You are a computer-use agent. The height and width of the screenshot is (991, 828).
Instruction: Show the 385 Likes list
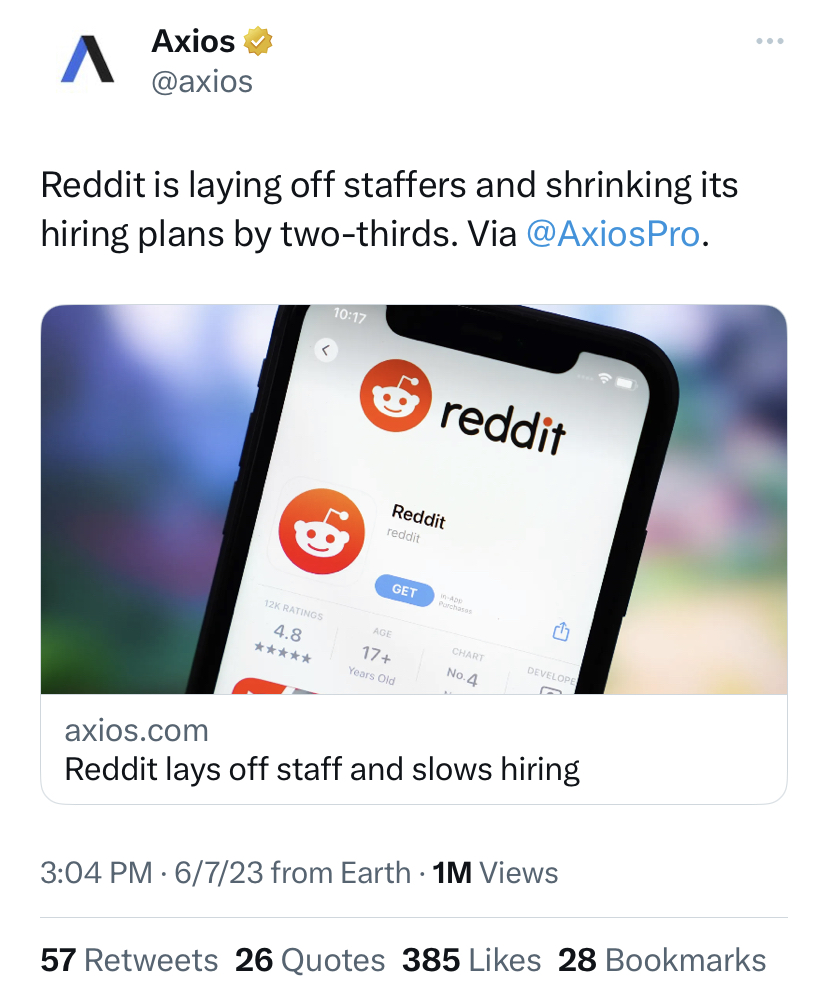[x=471, y=960]
